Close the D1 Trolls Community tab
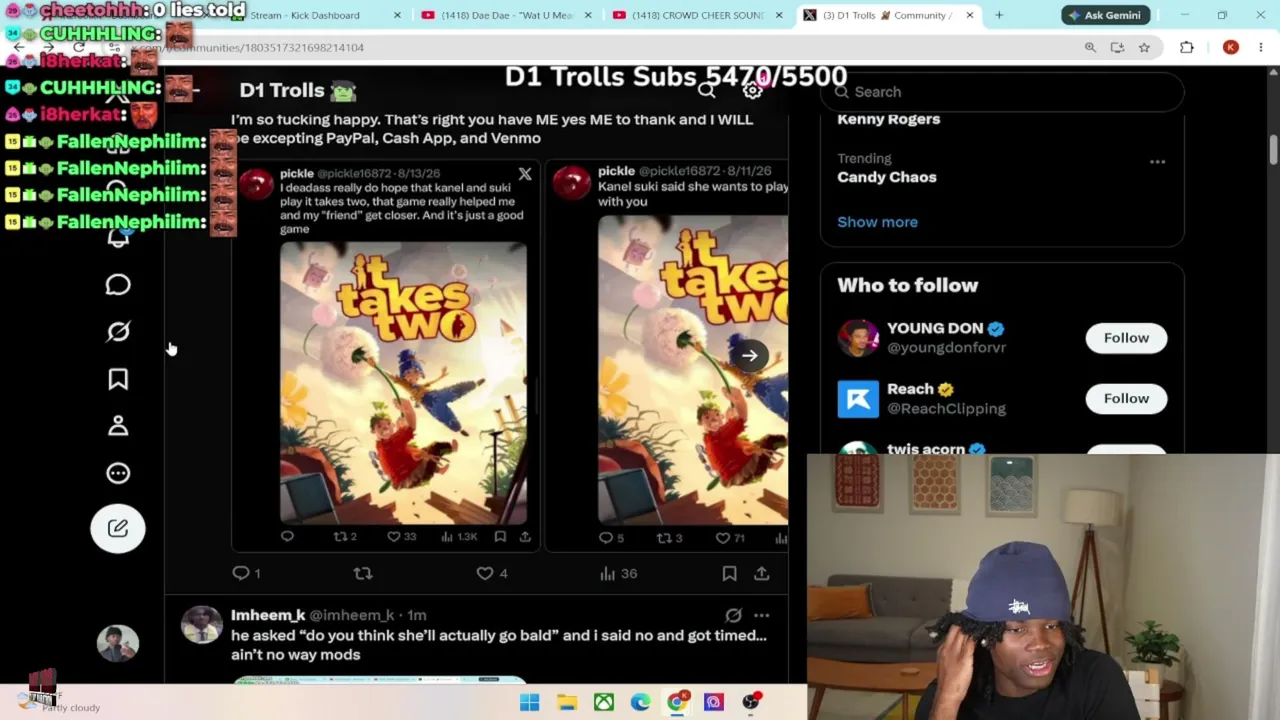This screenshot has height=720, width=1280. [969, 15]
